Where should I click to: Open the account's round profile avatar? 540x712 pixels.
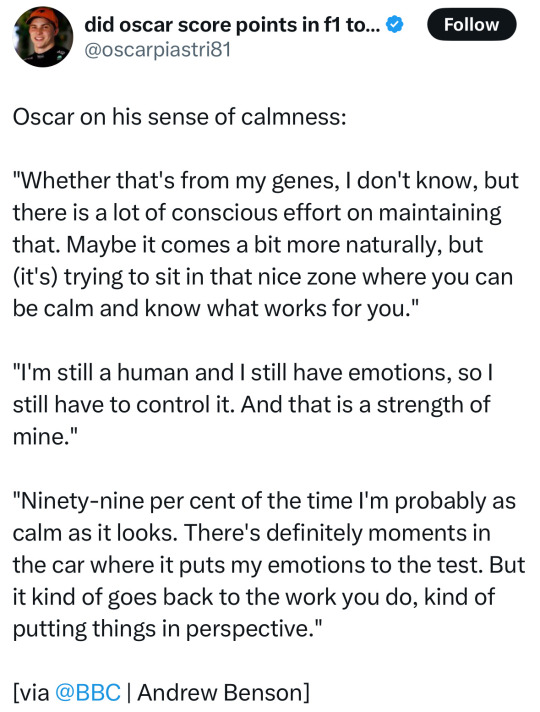click(x=43, y=37)
